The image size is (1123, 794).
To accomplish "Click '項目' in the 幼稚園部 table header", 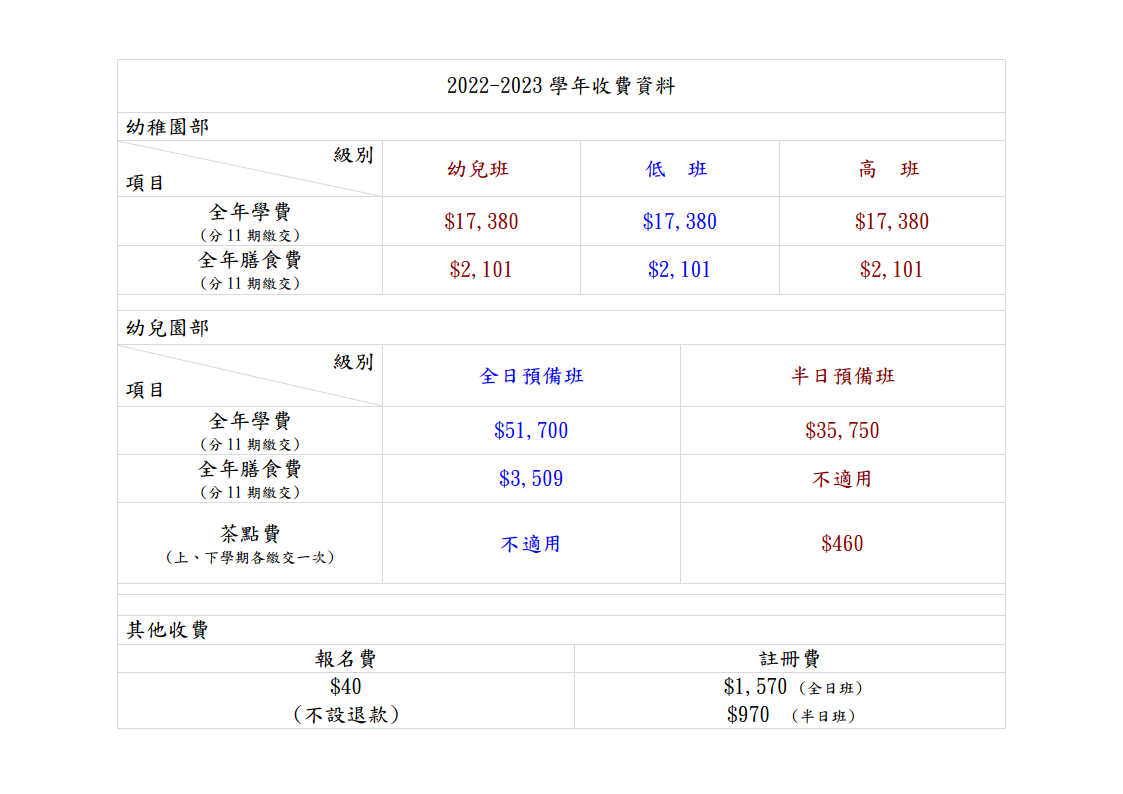I will (145, 183).
